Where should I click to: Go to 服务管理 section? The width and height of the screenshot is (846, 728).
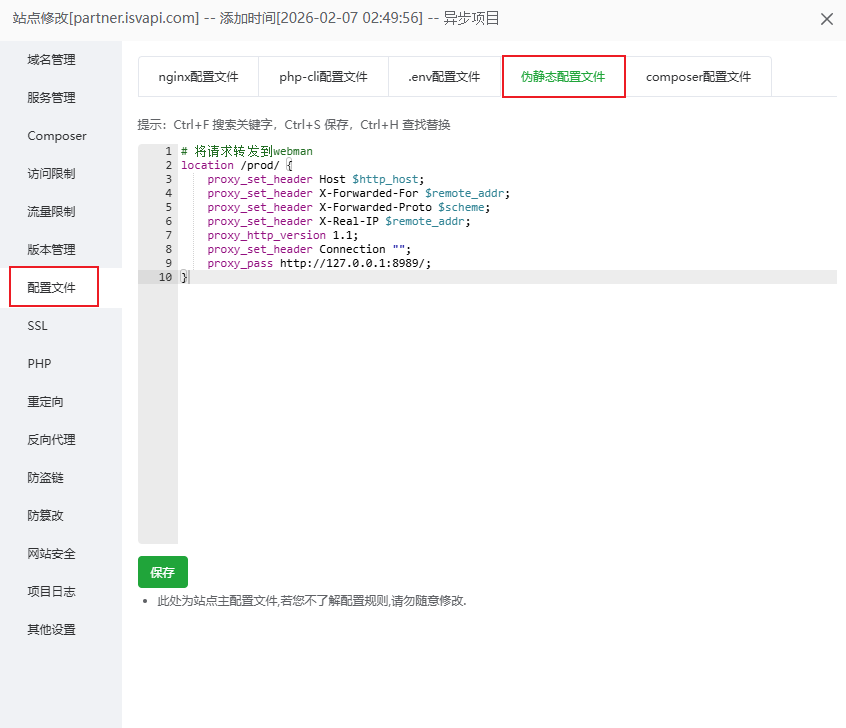tap(51, 98)
